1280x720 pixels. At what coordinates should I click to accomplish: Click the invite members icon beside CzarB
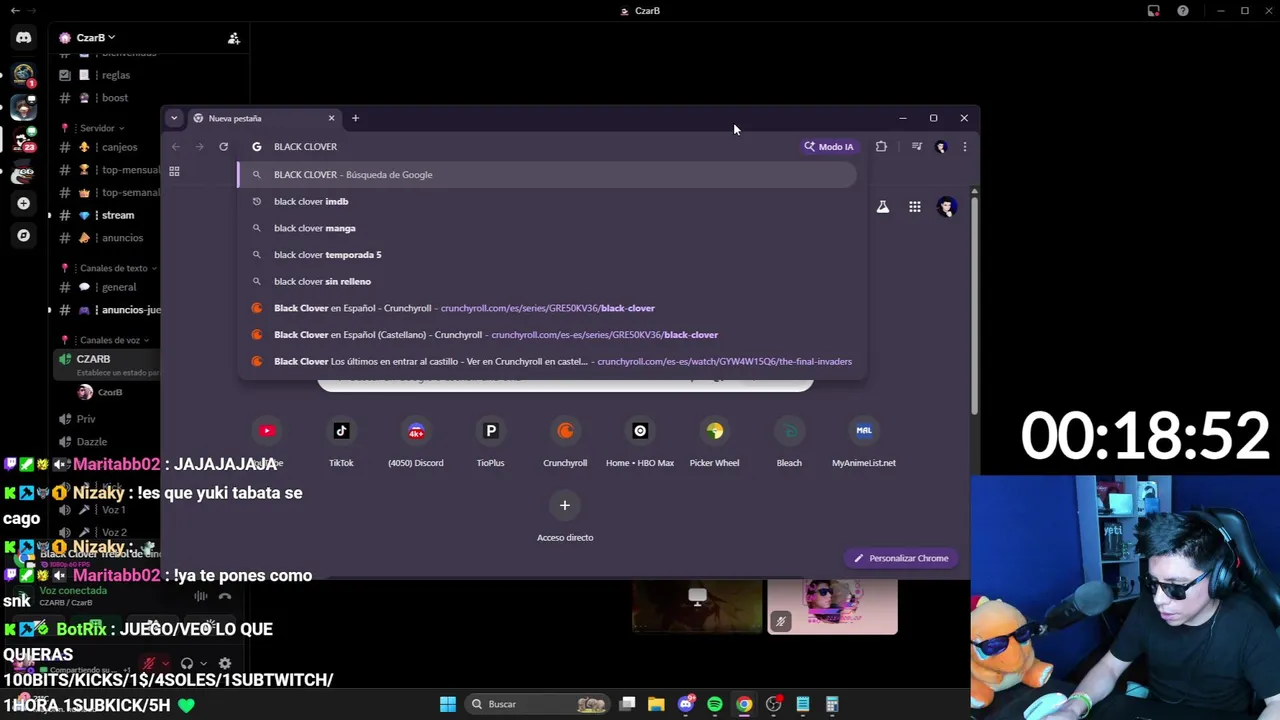233,38
